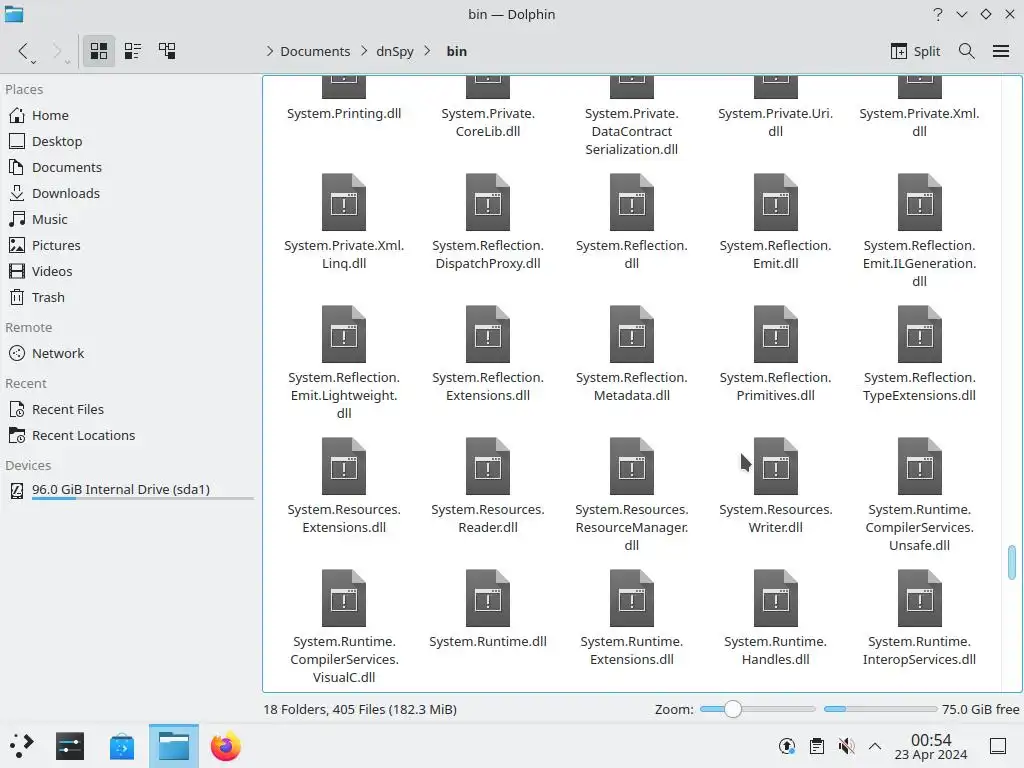Go back to the previous folder

(24, 51)
